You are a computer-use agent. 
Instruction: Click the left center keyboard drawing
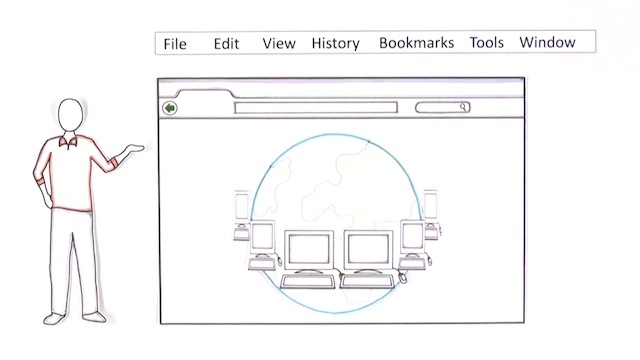[x=308, y=281]
